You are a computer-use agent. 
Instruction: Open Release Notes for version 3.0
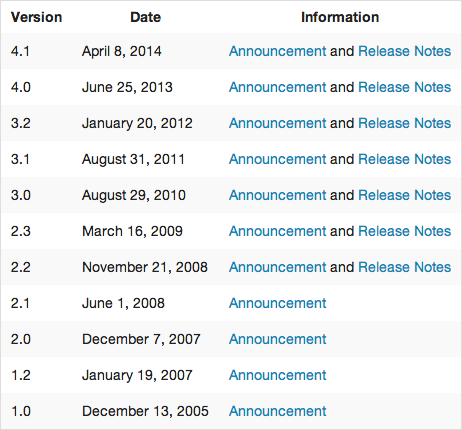(x=404, y=195)
